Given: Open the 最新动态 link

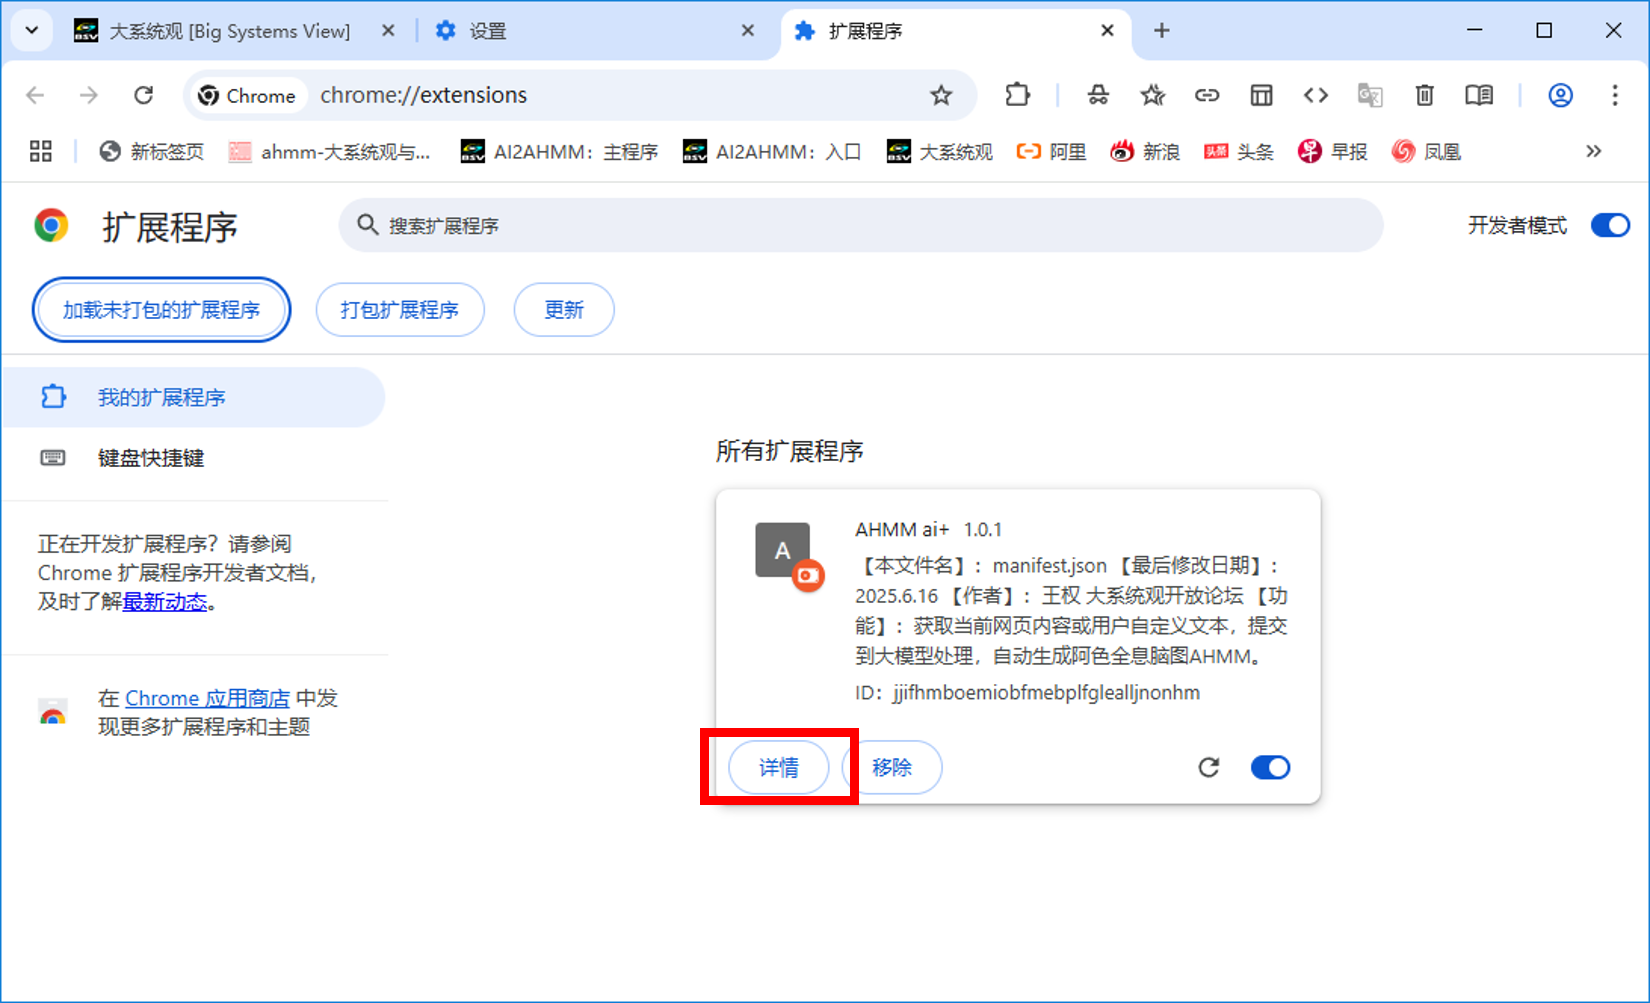Looking at the screenshot, I should coord(165,602).
